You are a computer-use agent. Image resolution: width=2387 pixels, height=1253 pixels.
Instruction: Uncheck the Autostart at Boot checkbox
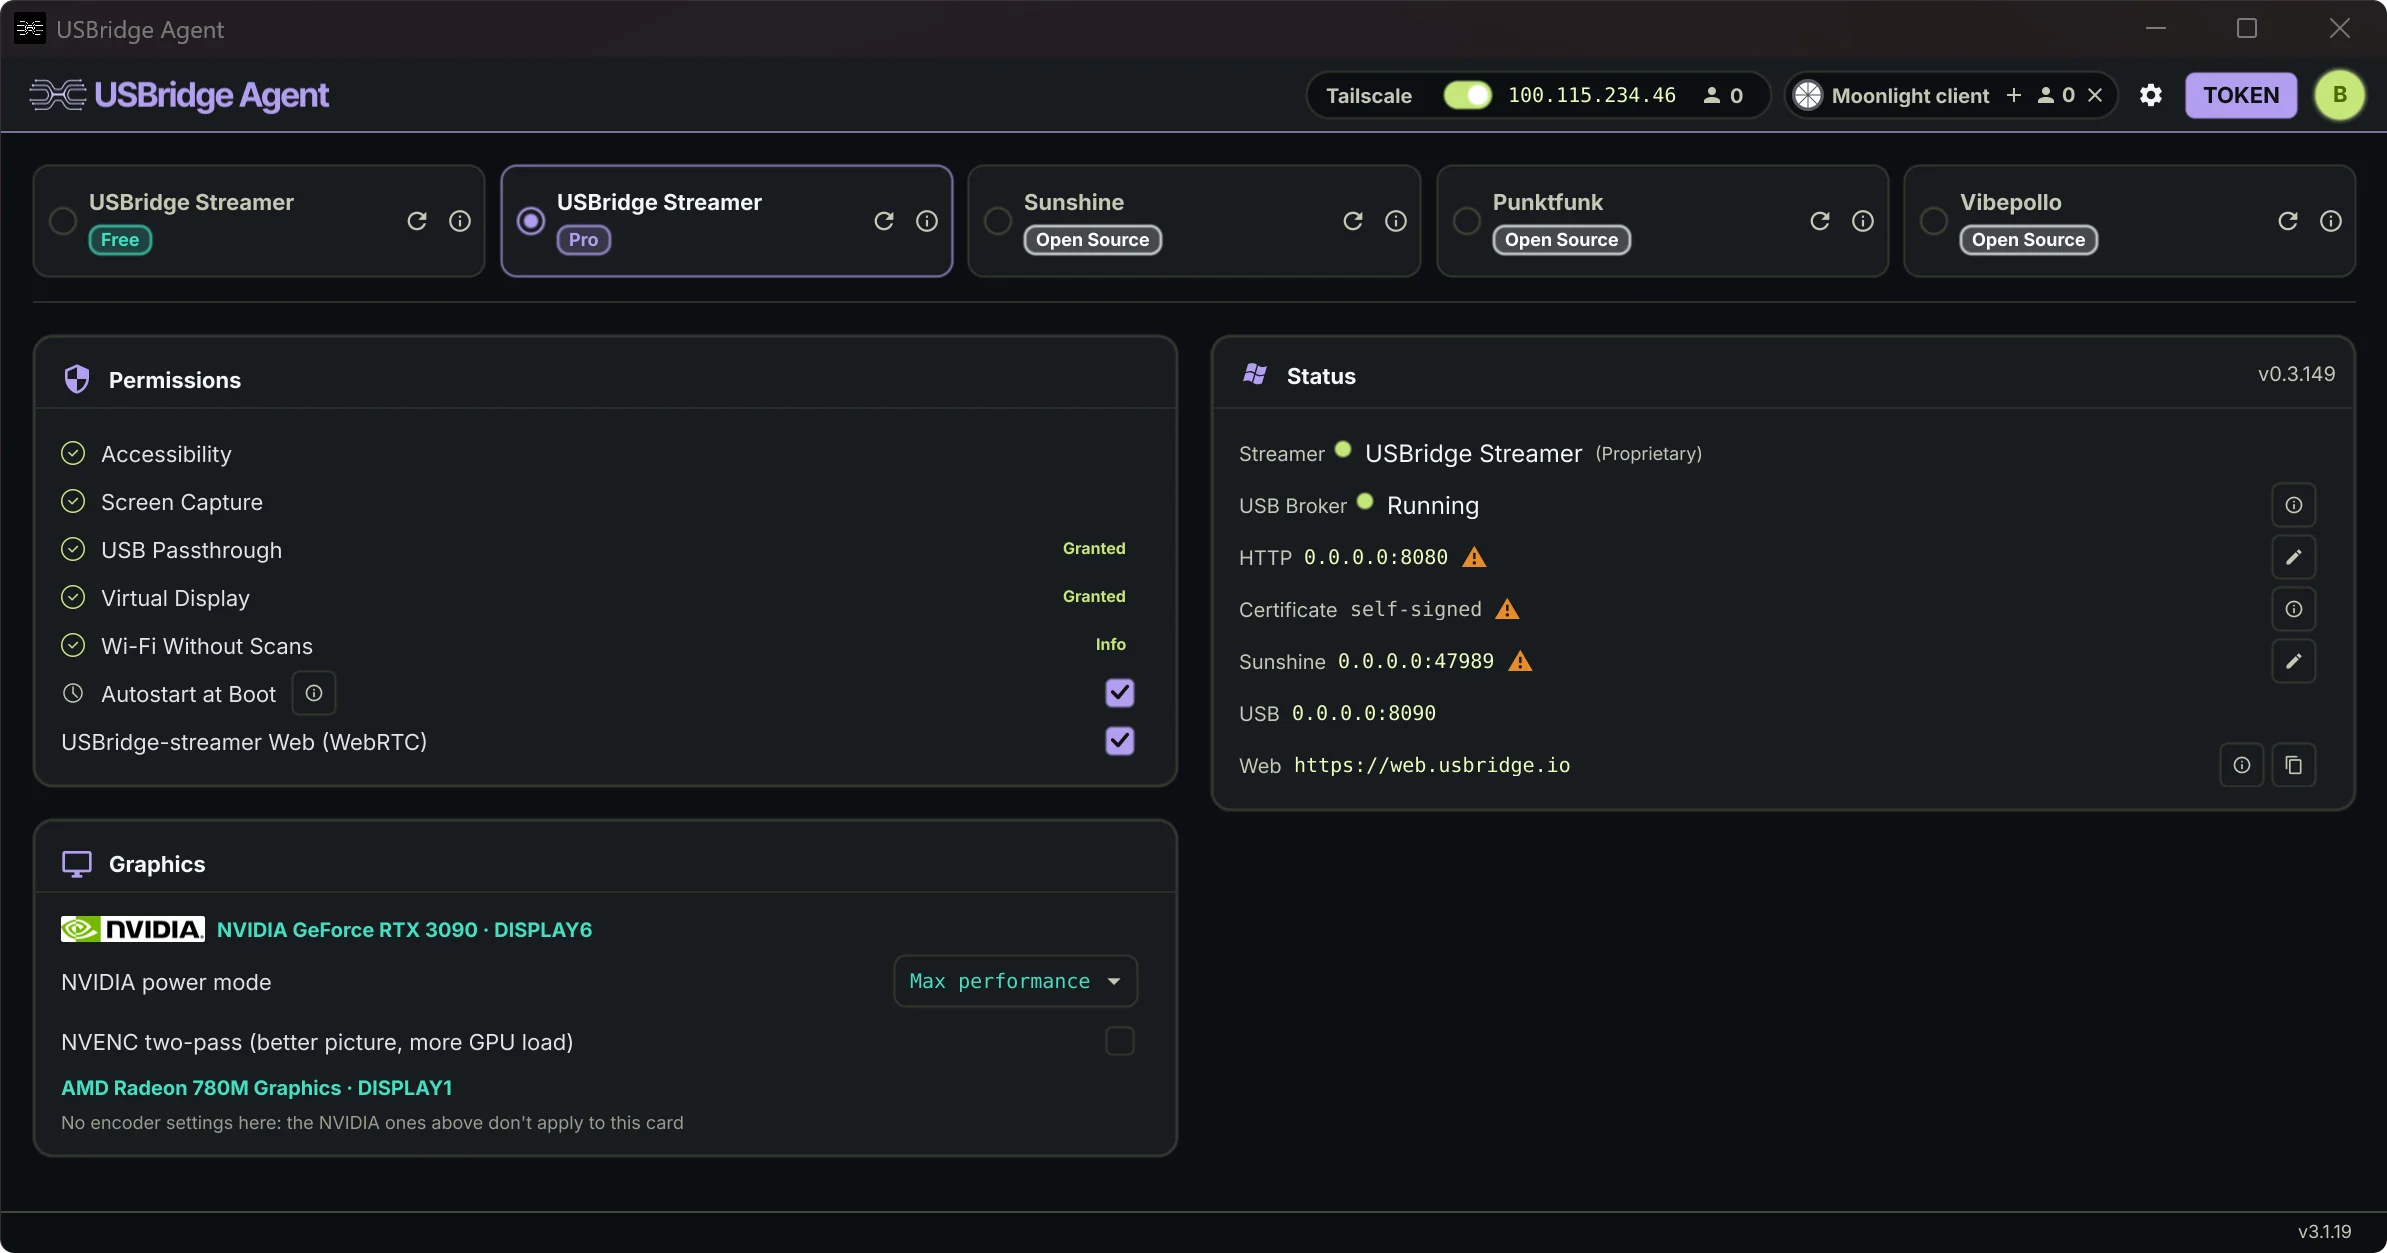(x=1120, y=693)
